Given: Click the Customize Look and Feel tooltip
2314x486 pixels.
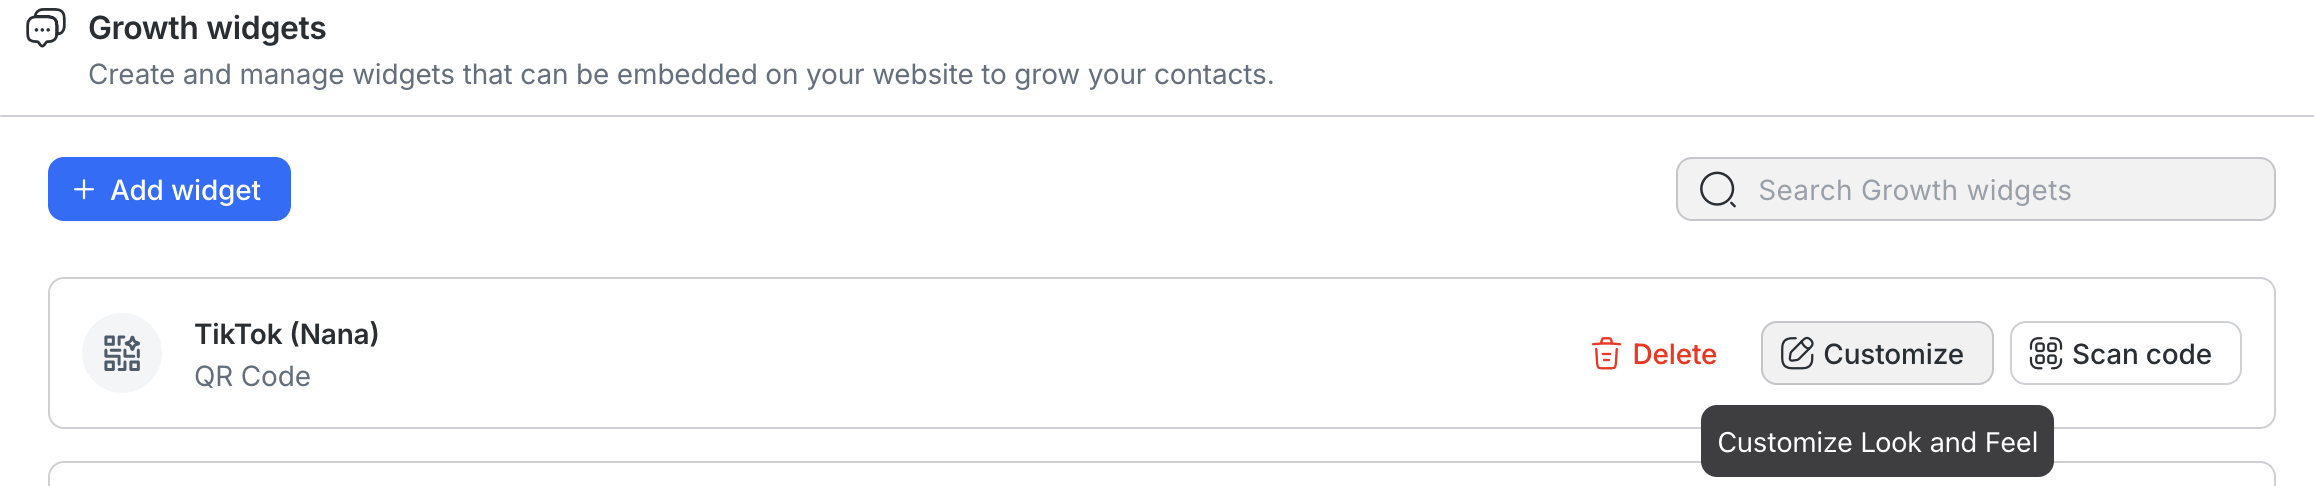Looking at the screenshot, I should click(x=1876, y=442).
